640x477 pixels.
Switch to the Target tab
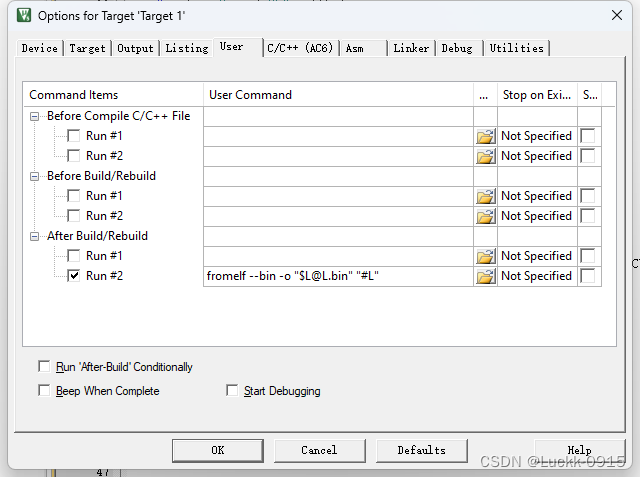87,49
